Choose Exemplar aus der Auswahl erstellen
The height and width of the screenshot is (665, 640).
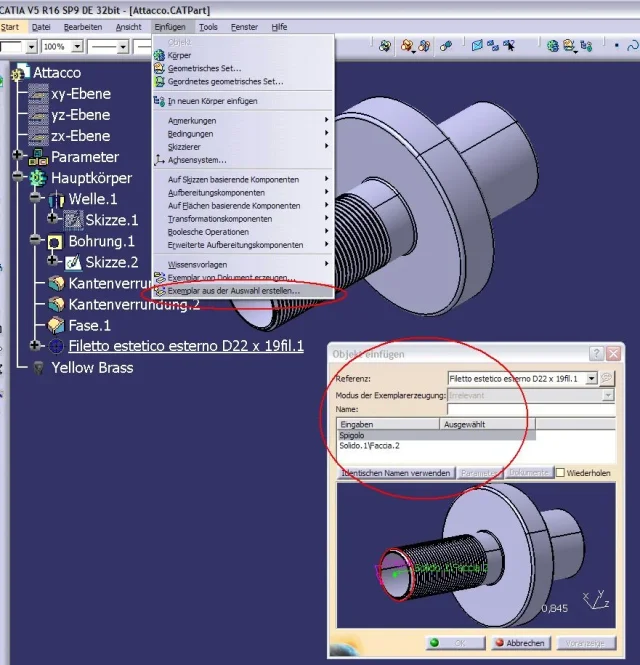(x=243, y=291)
